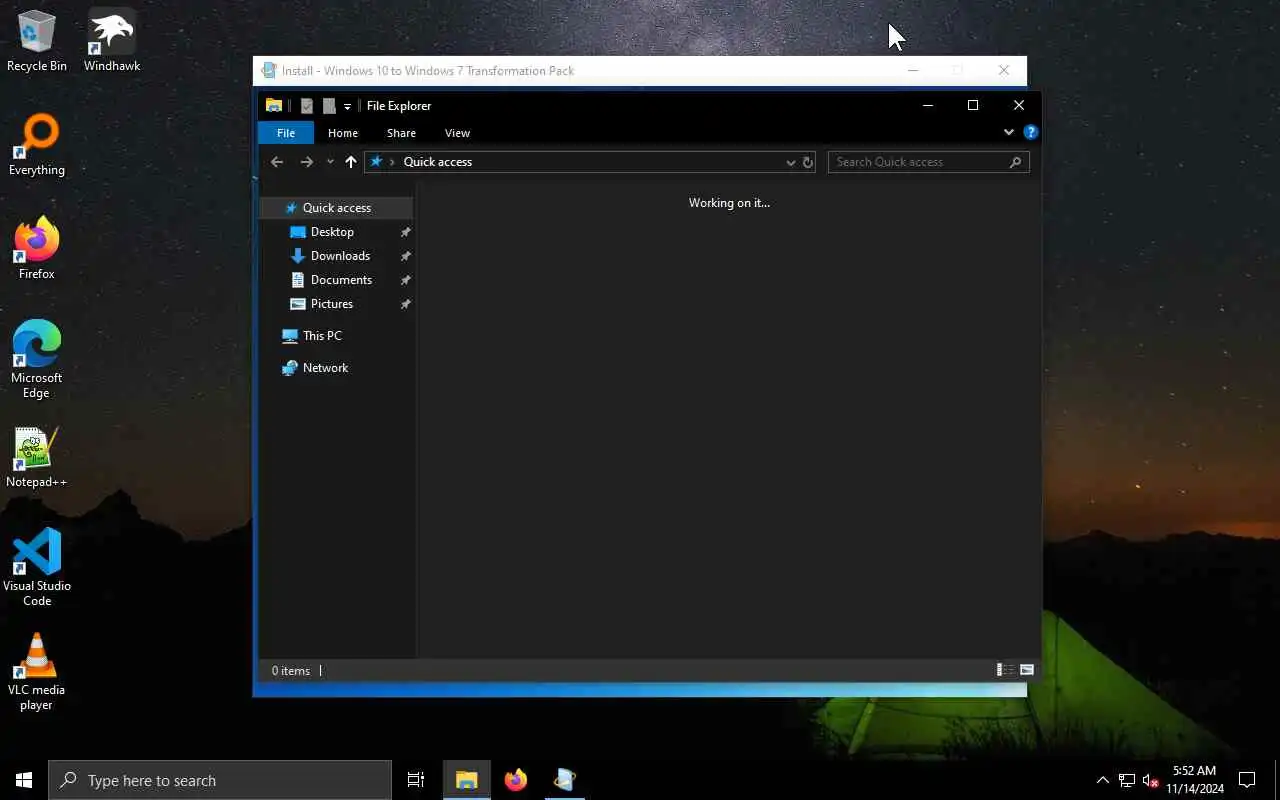
Task: Click Firefox taskbar icon
Action: click(x=516, y=780)
